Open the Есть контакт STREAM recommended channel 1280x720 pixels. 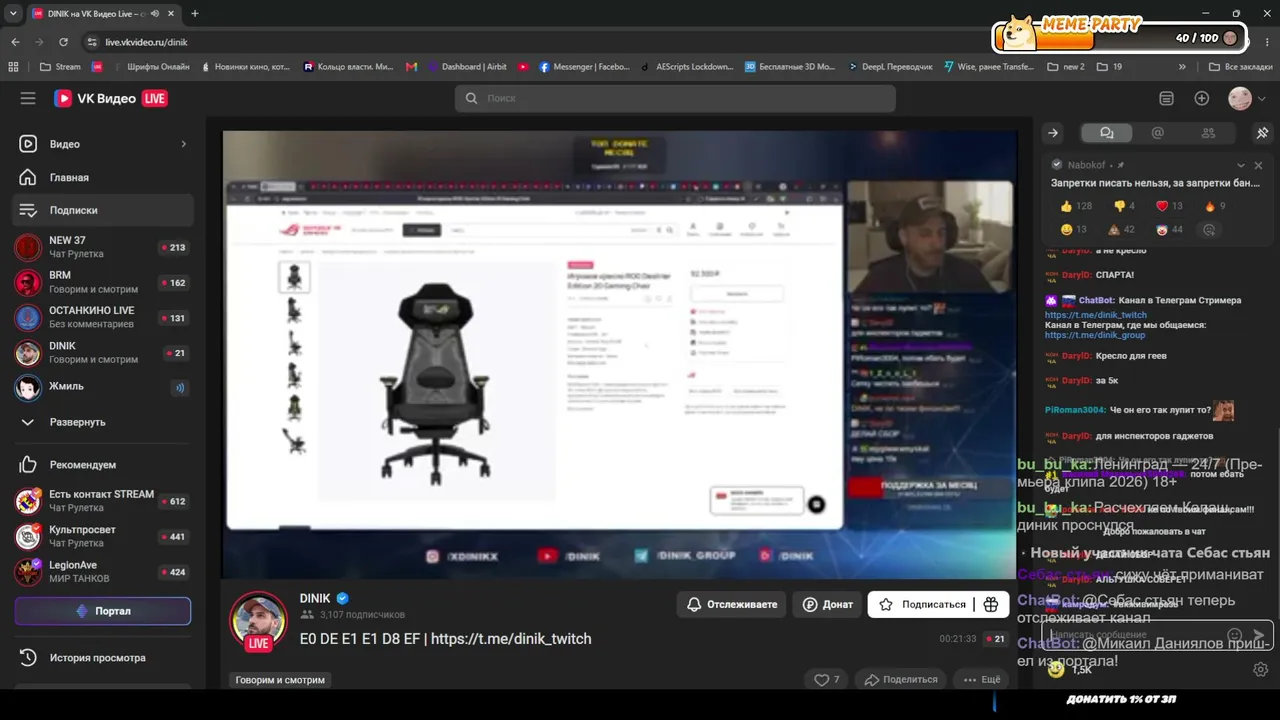click(x=103, y=501)
